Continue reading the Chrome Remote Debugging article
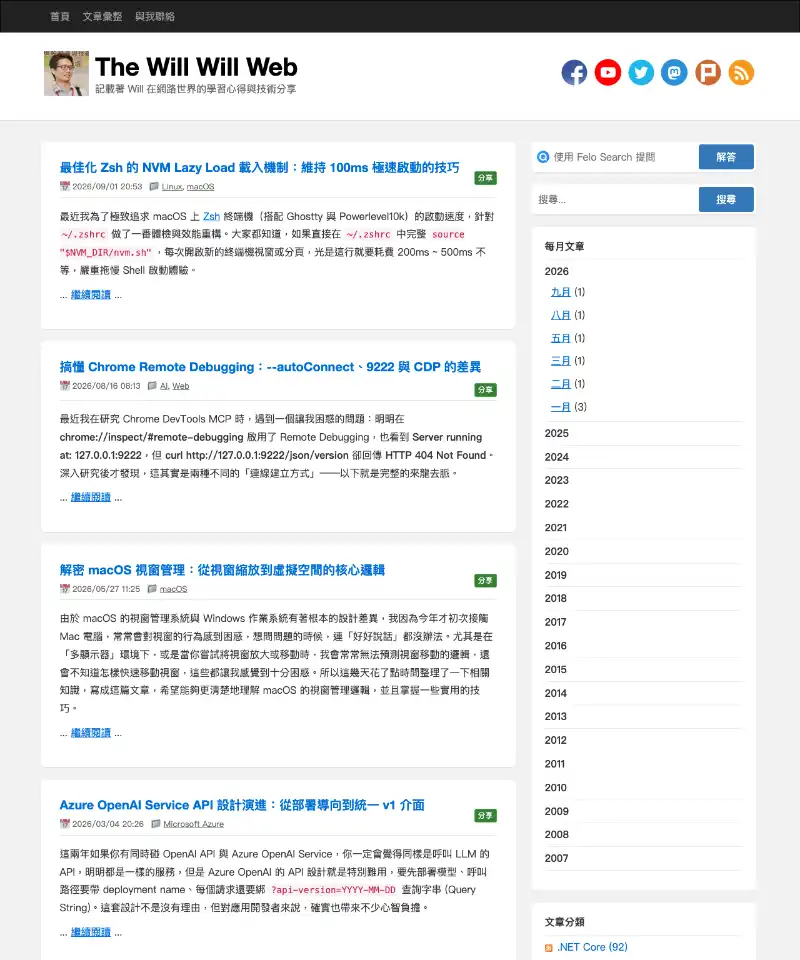800x960 pixels. (91, 497)
